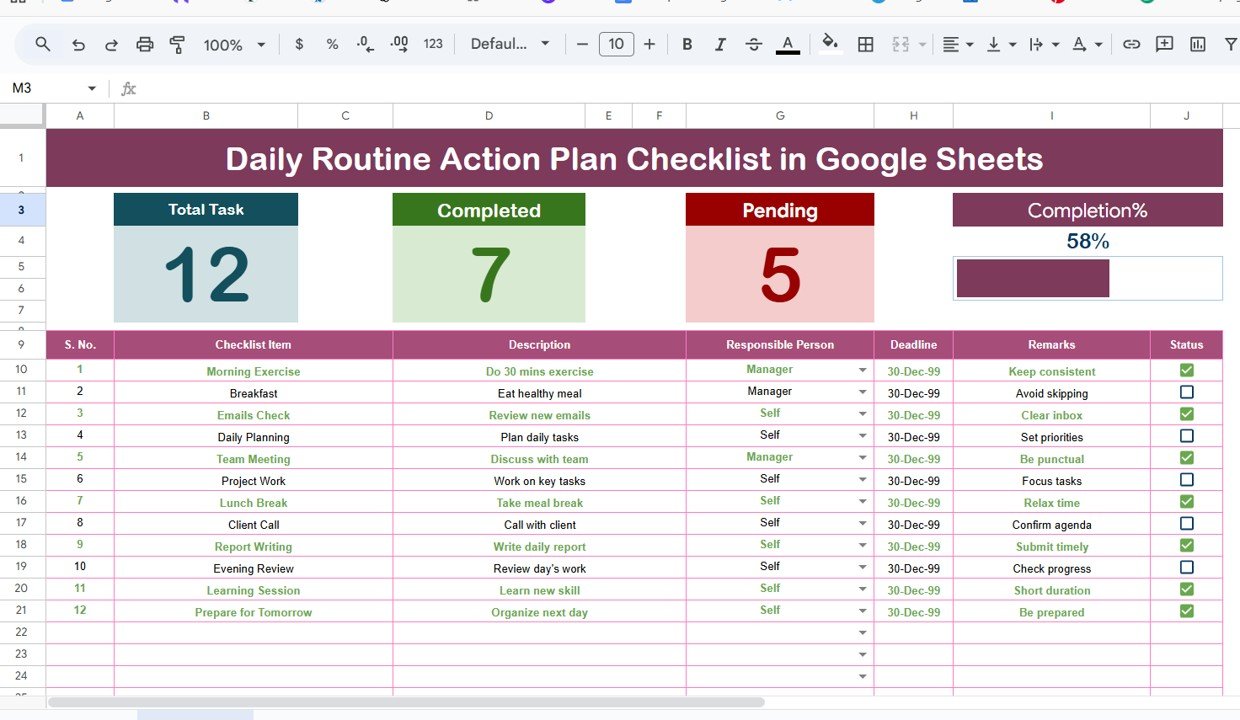This screenshot has width=1240, height=720.
Task: Click the Print icon
Action: [145, 44]
